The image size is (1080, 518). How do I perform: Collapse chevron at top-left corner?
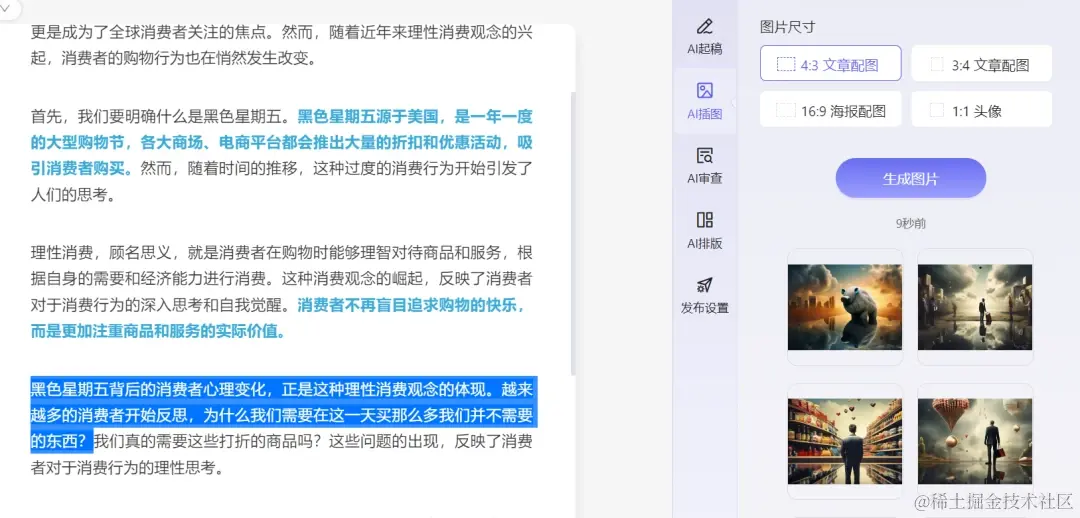click(6, 8)
